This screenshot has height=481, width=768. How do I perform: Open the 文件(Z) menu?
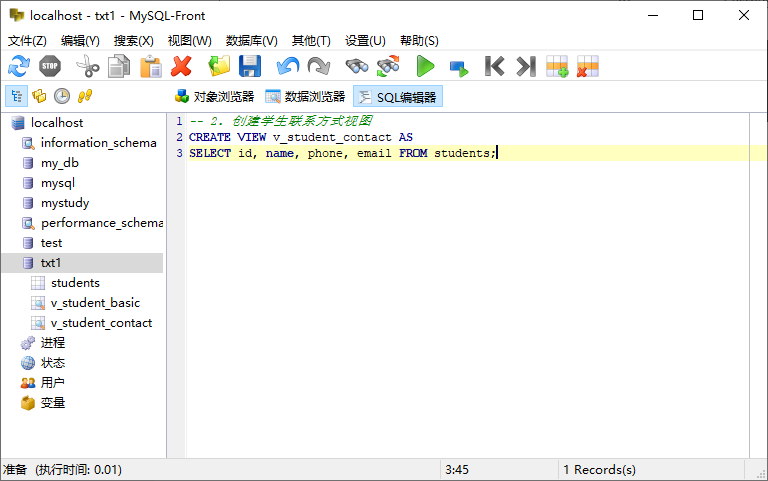click(x=27, y=41)
